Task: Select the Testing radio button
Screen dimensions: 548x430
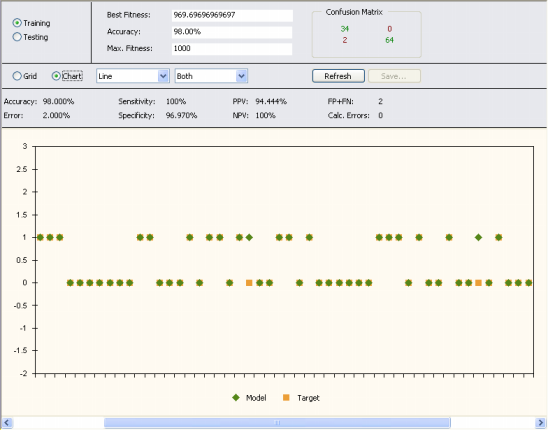Action: click(17, 37)
